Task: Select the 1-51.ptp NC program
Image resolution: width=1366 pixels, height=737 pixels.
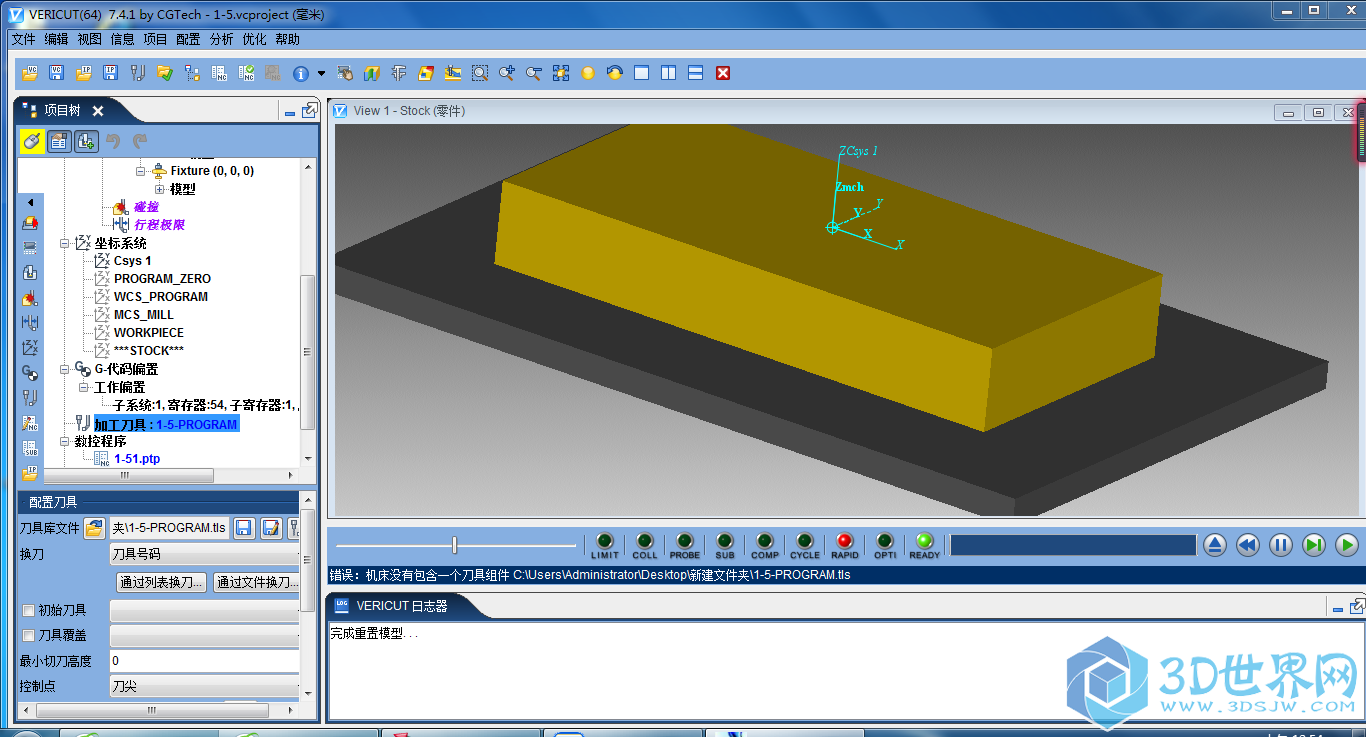Action: pyautogui.click(x=137, y=459)
